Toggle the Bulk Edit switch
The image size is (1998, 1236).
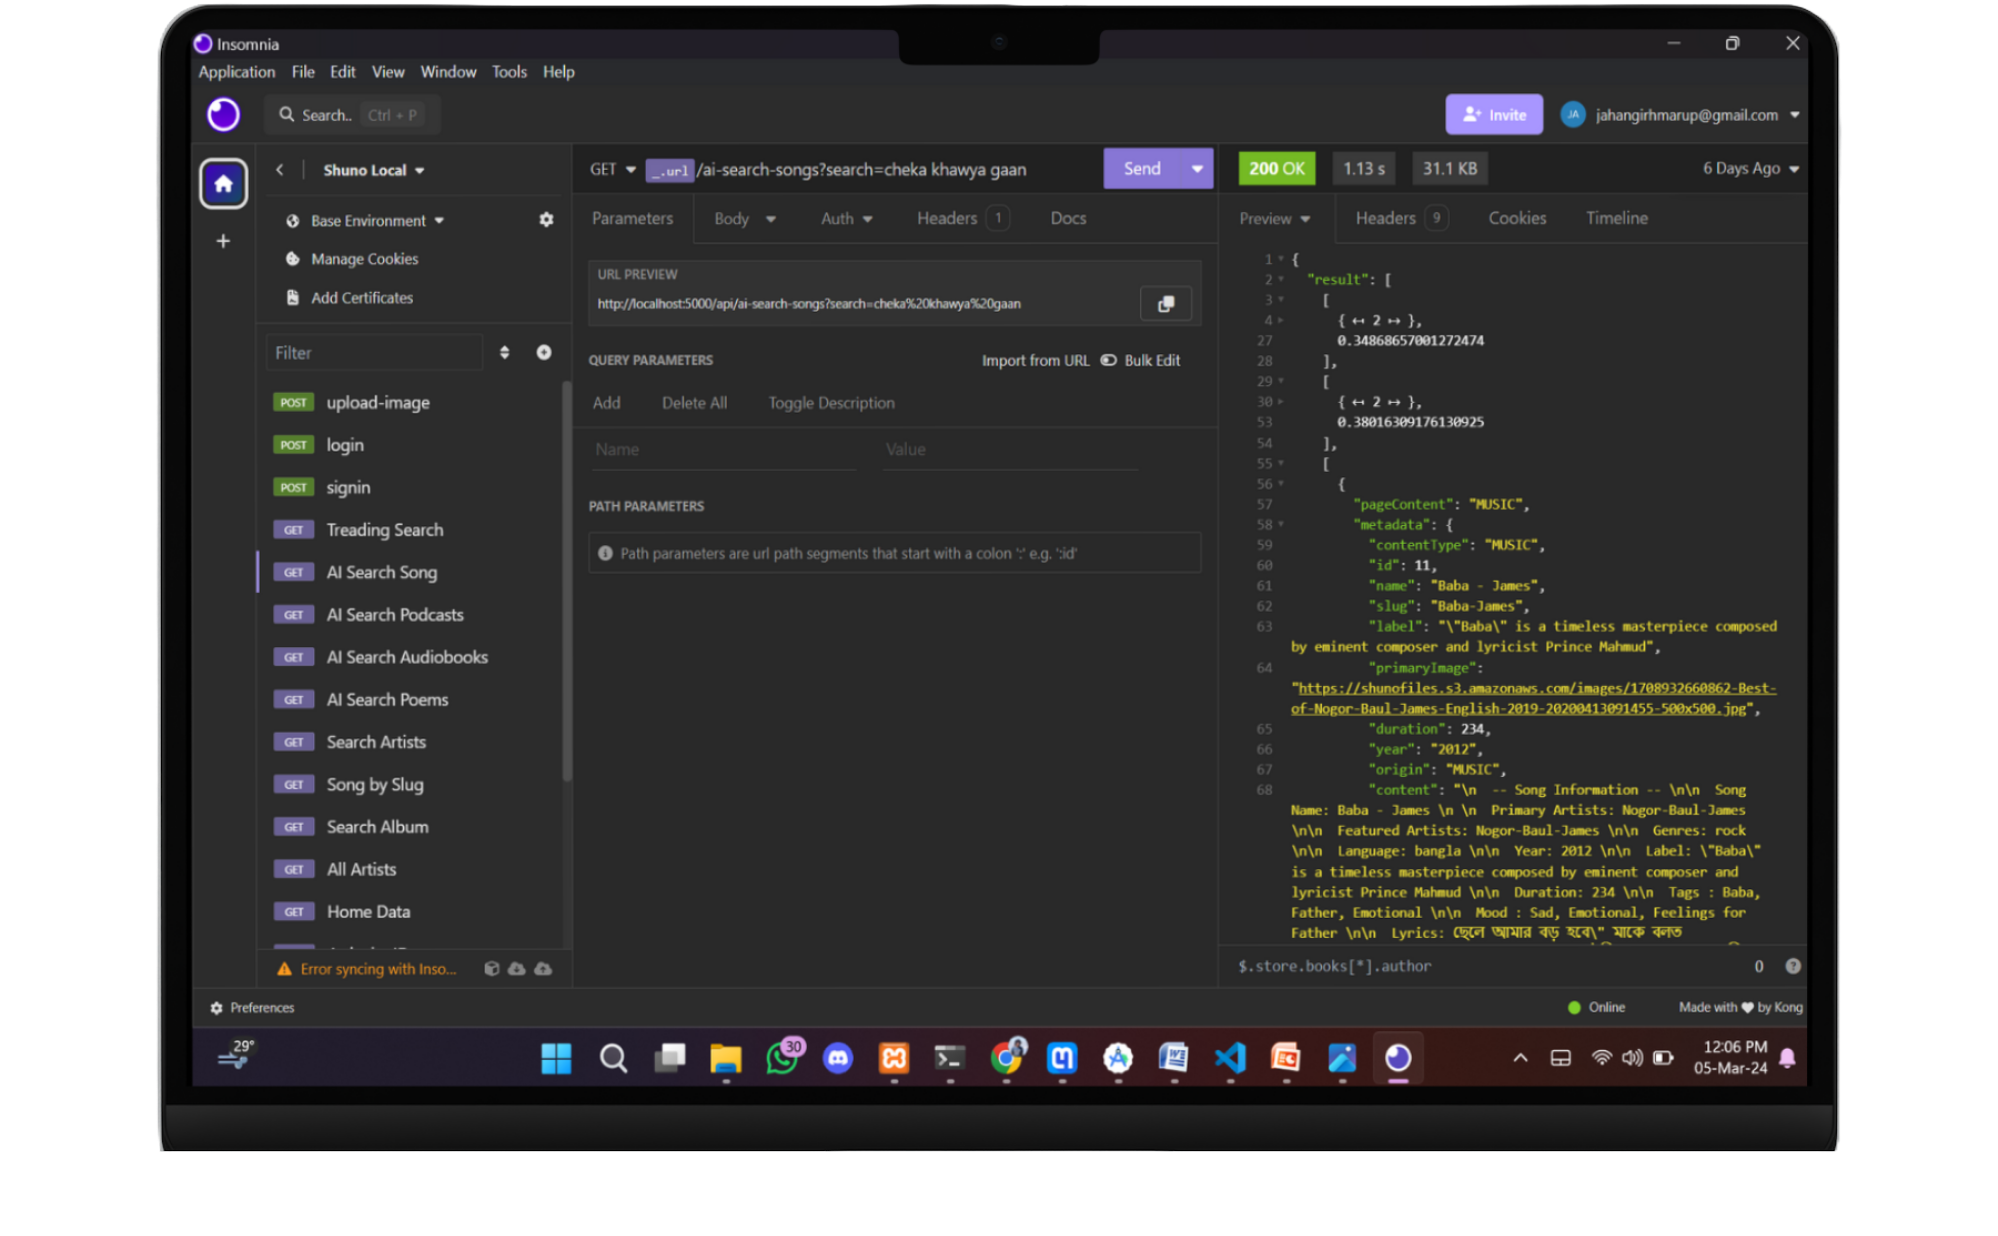point(1109,361)
